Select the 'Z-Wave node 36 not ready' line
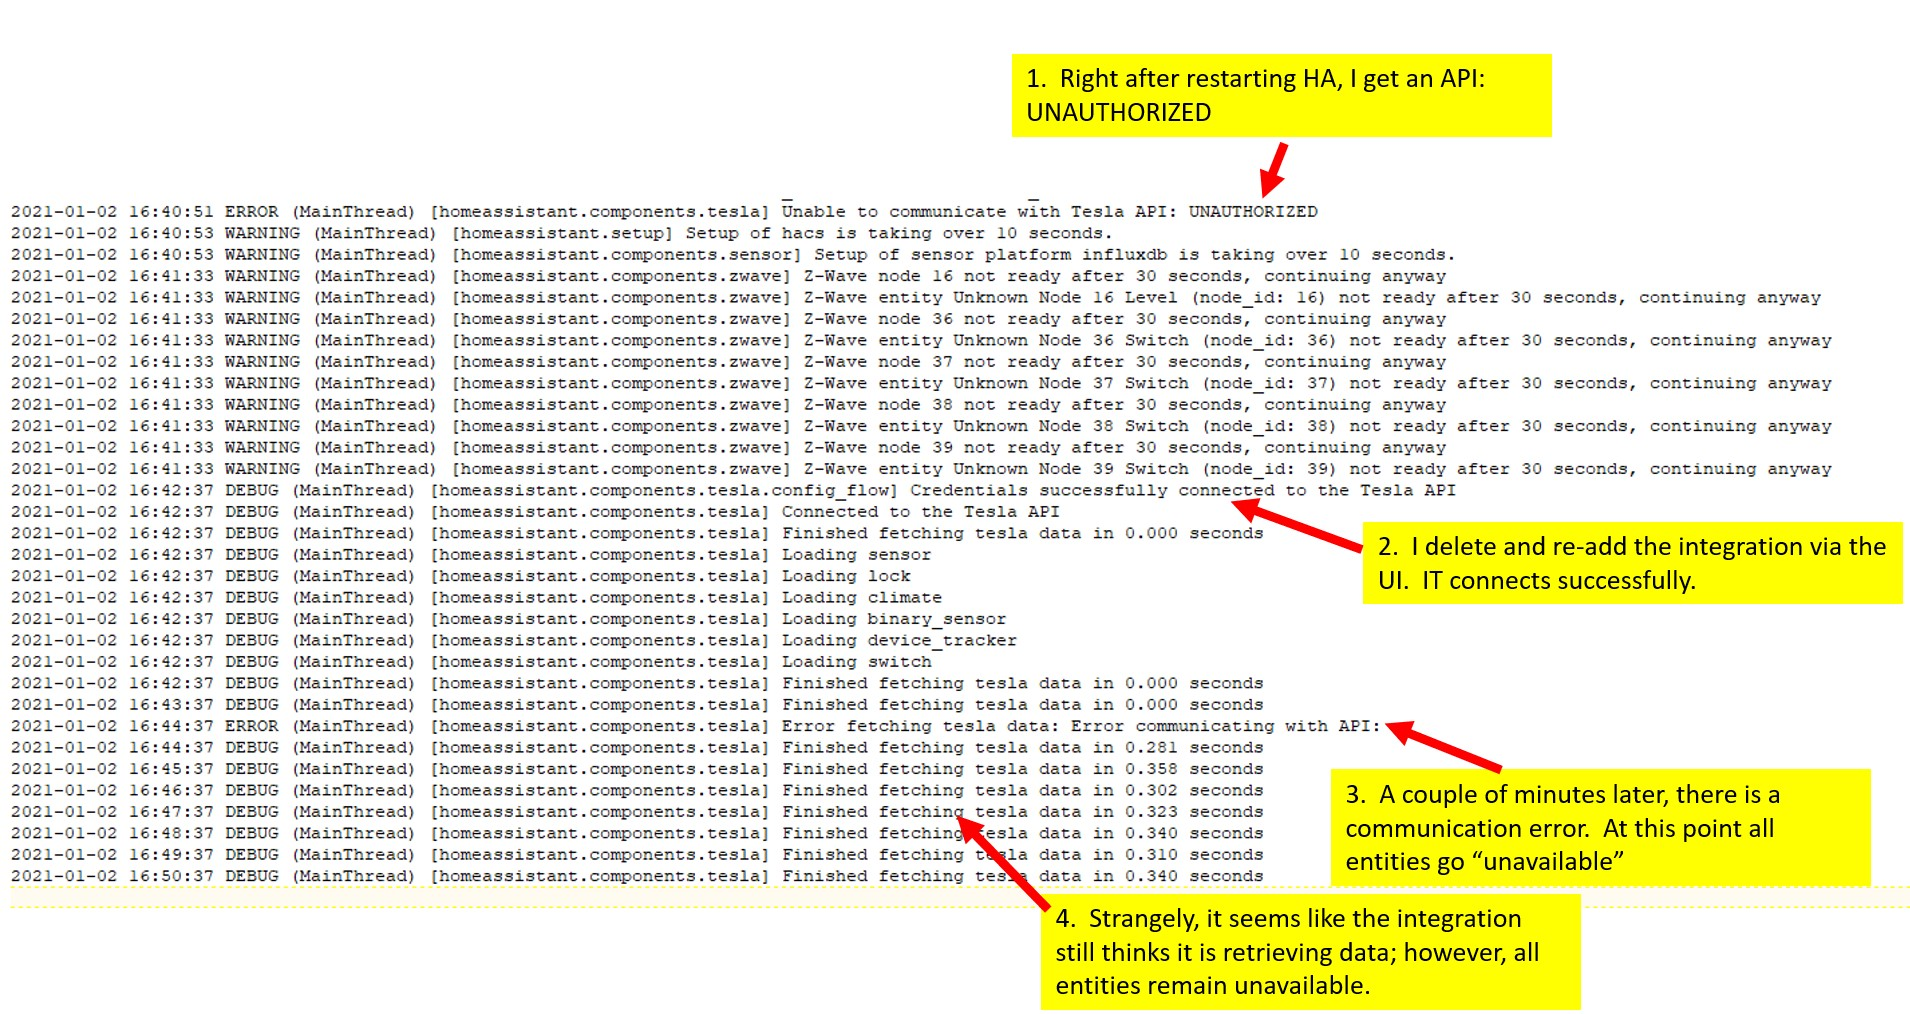The image size is (1910, 1014). (728, 319)
